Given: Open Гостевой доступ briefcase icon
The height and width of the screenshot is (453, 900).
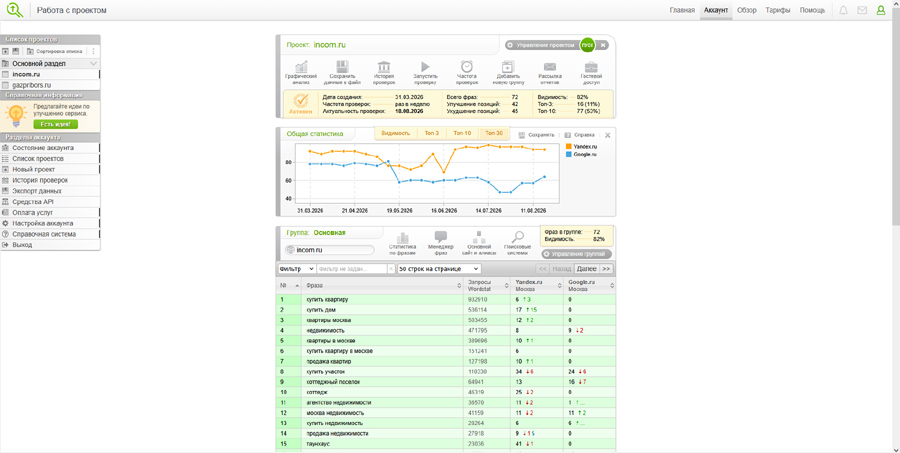Looking at the screenshot, I should click(591, 67).
